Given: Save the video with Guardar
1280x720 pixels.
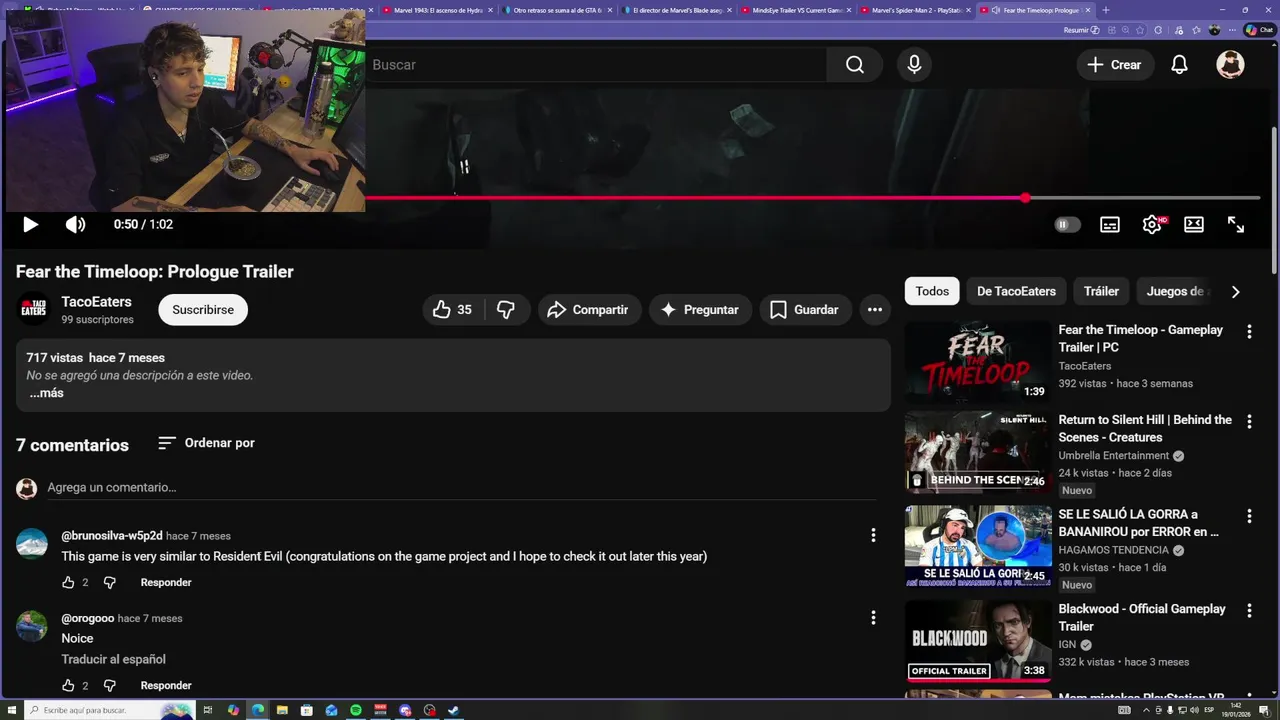Looking at the screenshot, I should coord(805,310).
